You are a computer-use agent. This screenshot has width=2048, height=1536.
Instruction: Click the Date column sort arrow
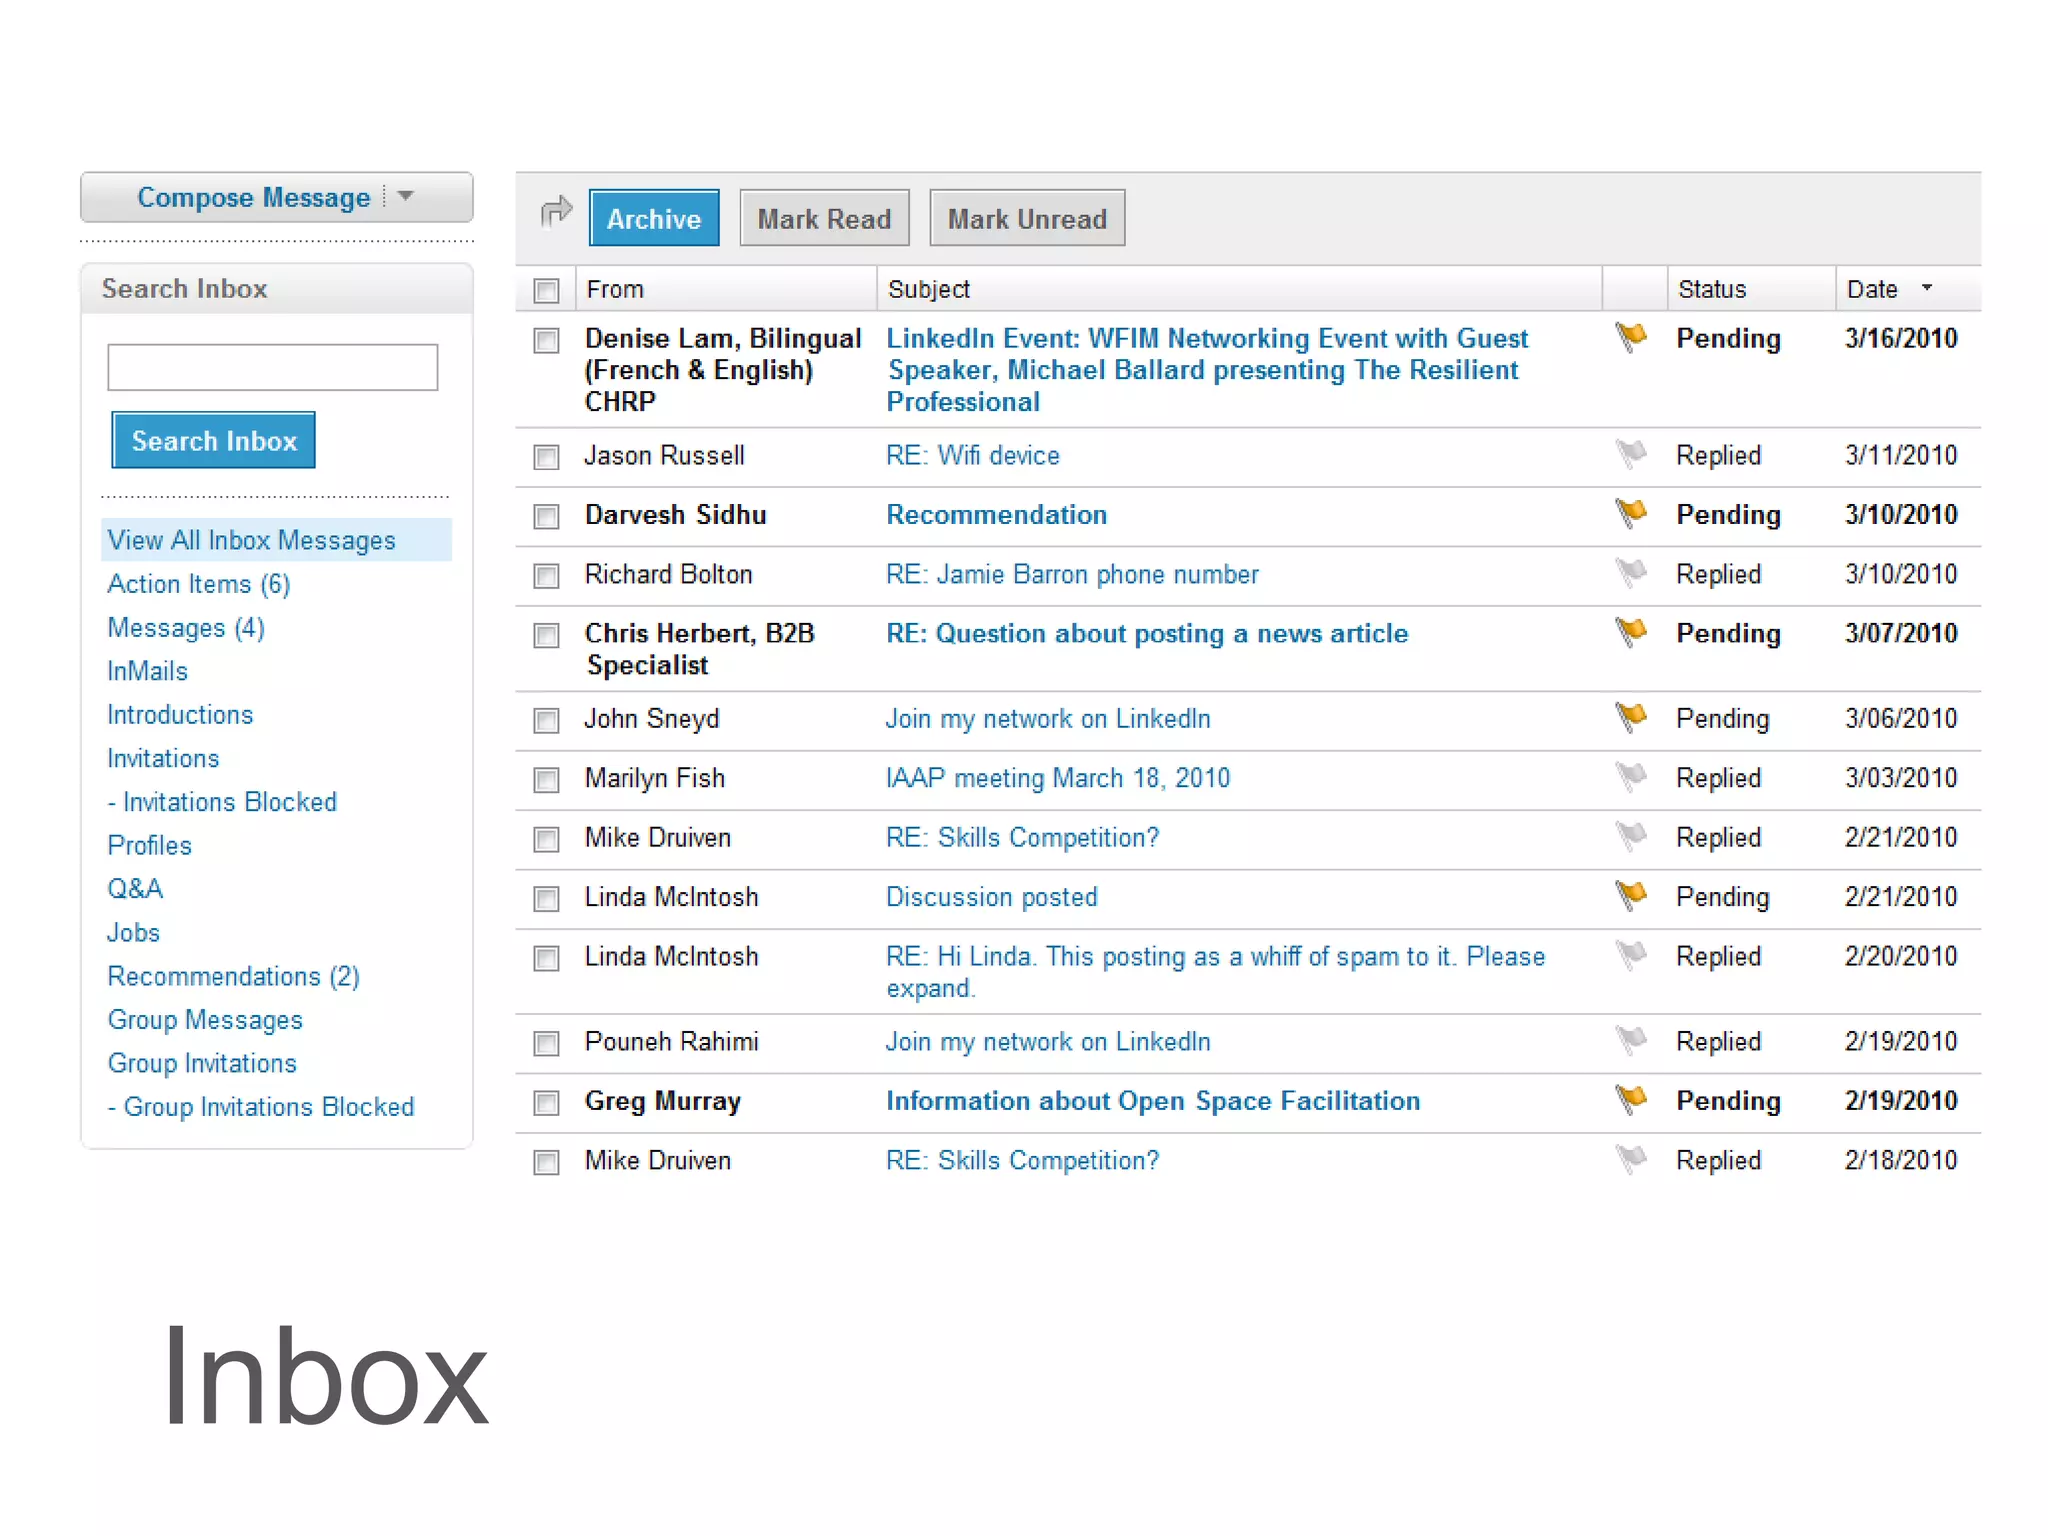(x=1927, y=288)
